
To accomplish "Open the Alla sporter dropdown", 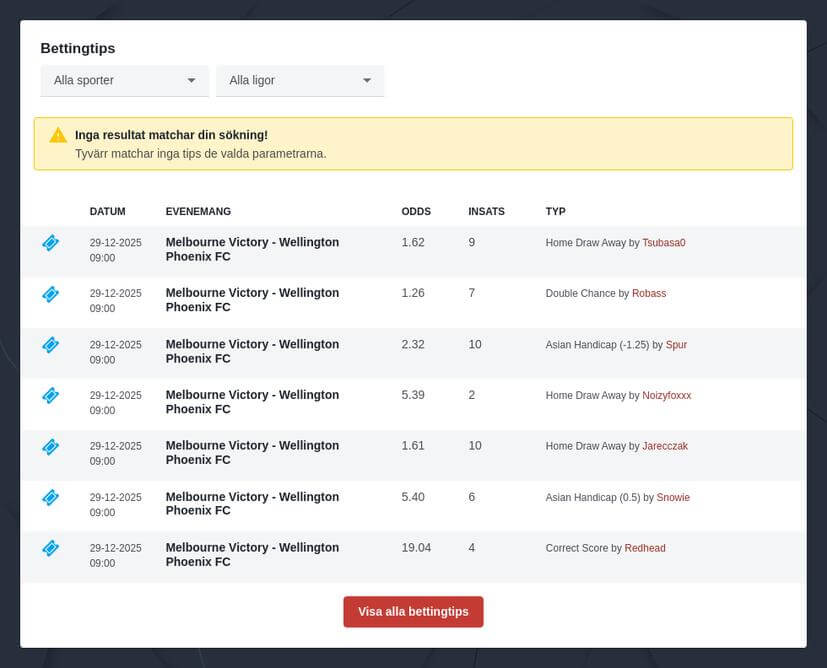I will [x=124, y=80].
